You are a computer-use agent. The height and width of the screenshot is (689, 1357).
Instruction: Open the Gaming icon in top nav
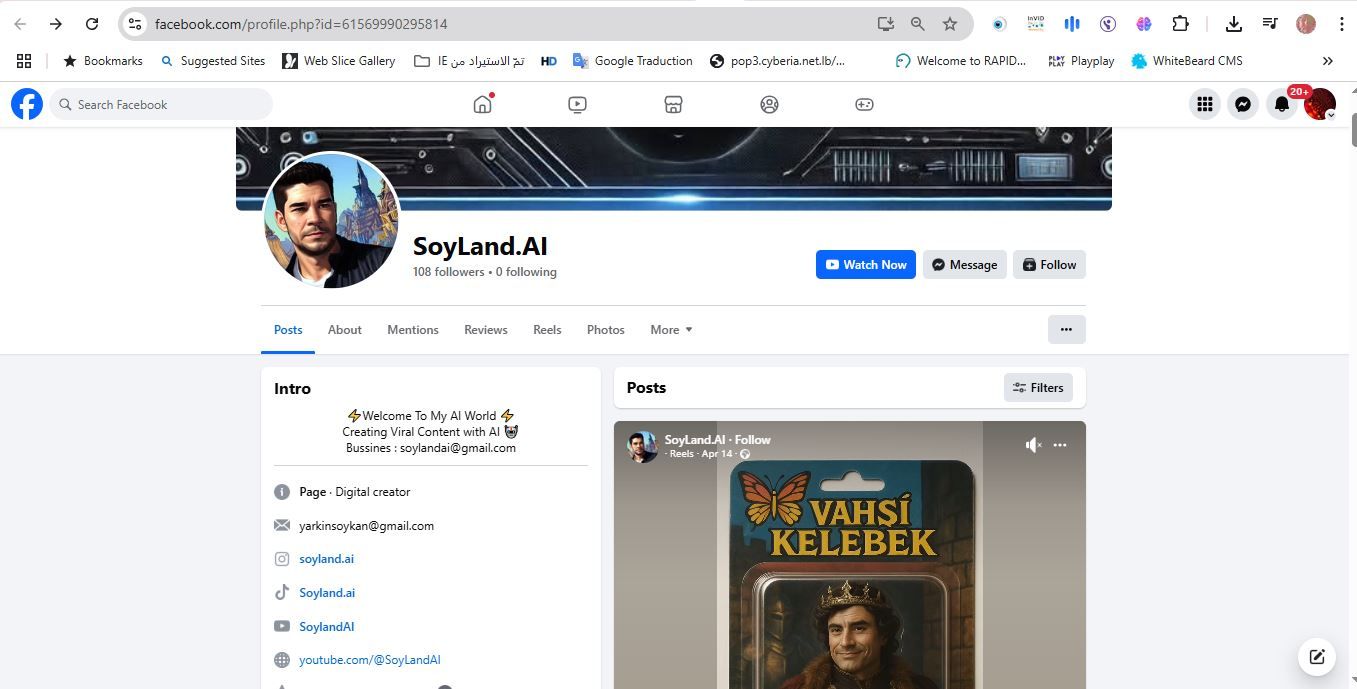[864, 104]
